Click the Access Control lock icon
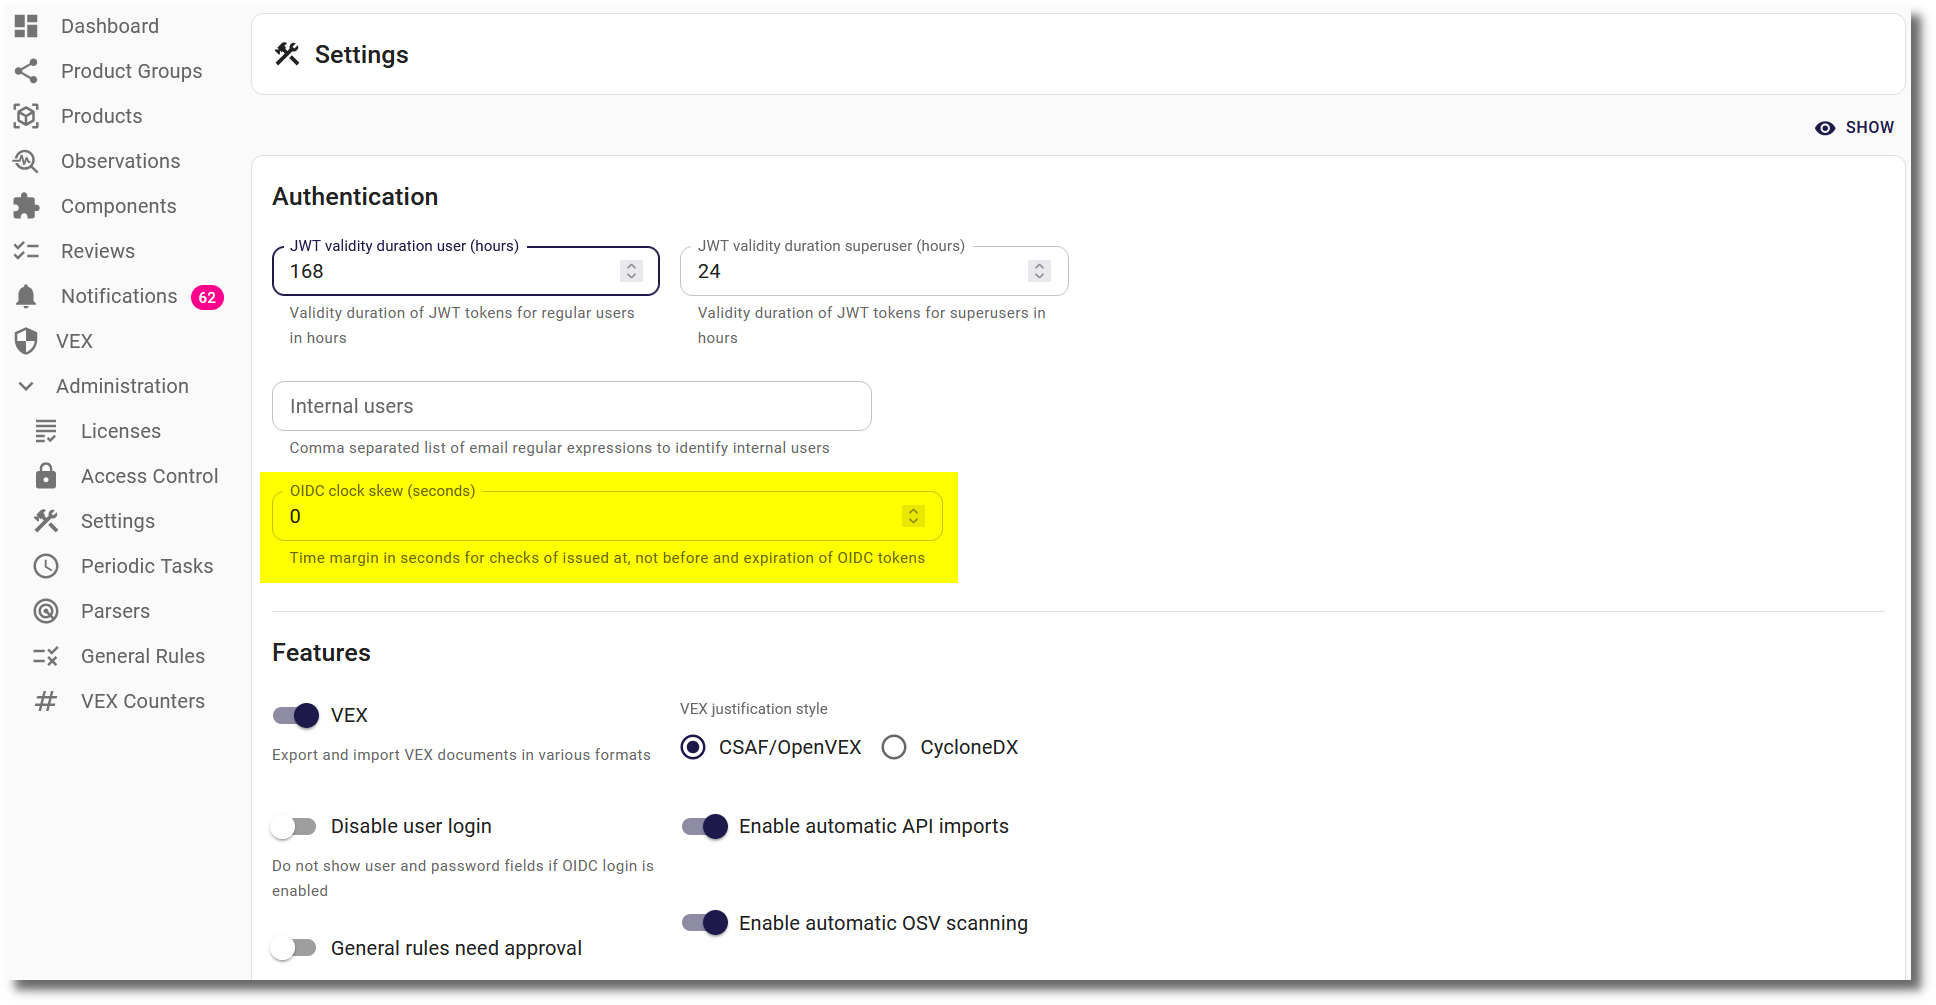The height and width of the screenshot is (1005, 1936). pyautogui.click(x=46, y=476)
